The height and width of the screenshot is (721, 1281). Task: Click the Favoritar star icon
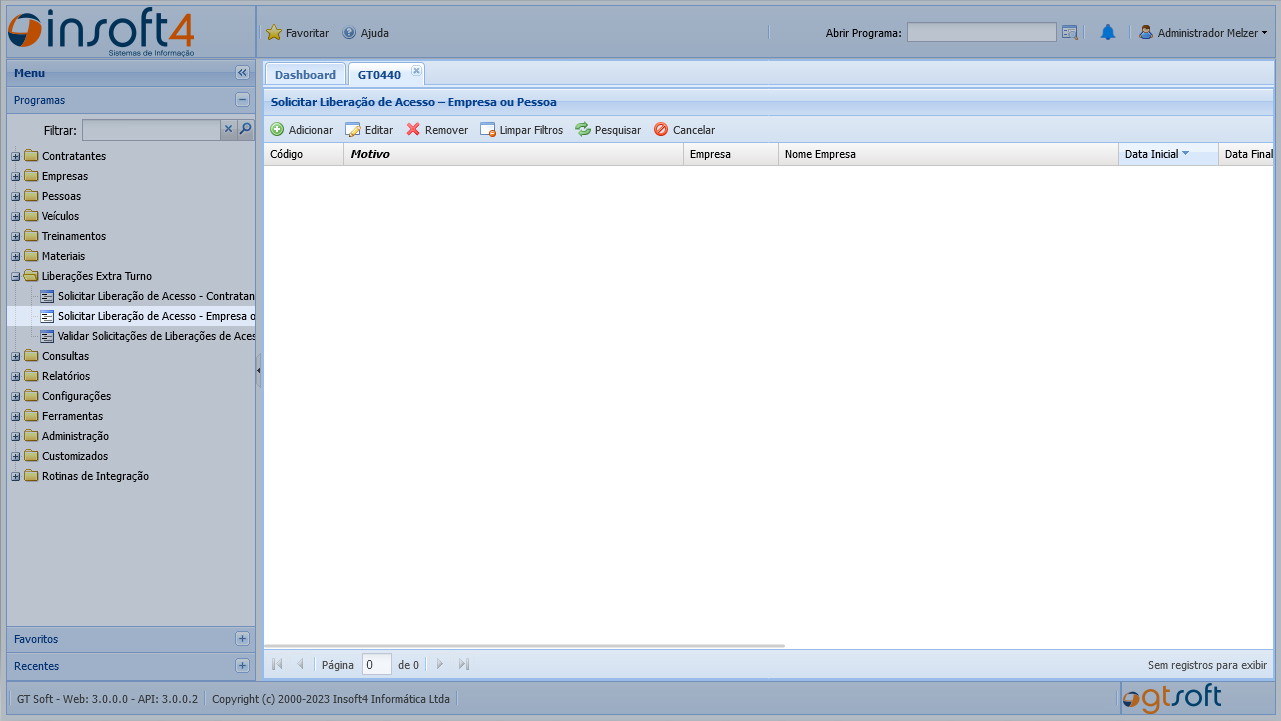coord(274,33)
